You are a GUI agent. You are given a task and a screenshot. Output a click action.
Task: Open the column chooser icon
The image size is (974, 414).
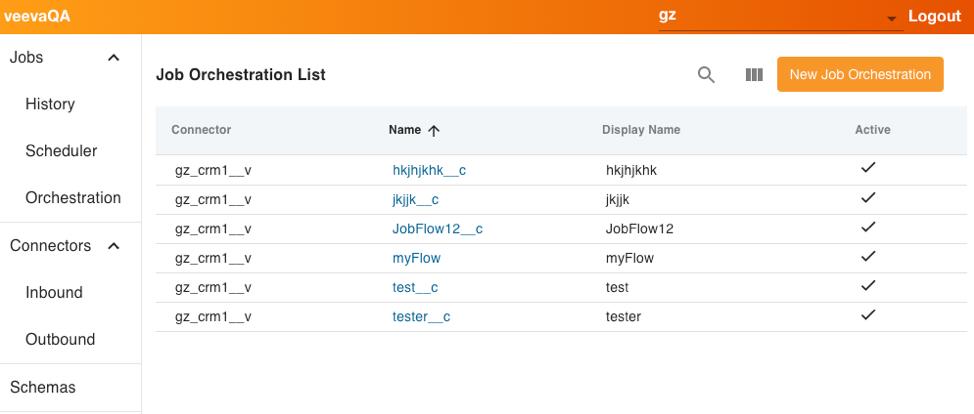pyautogui.click(x=754, y=75)
